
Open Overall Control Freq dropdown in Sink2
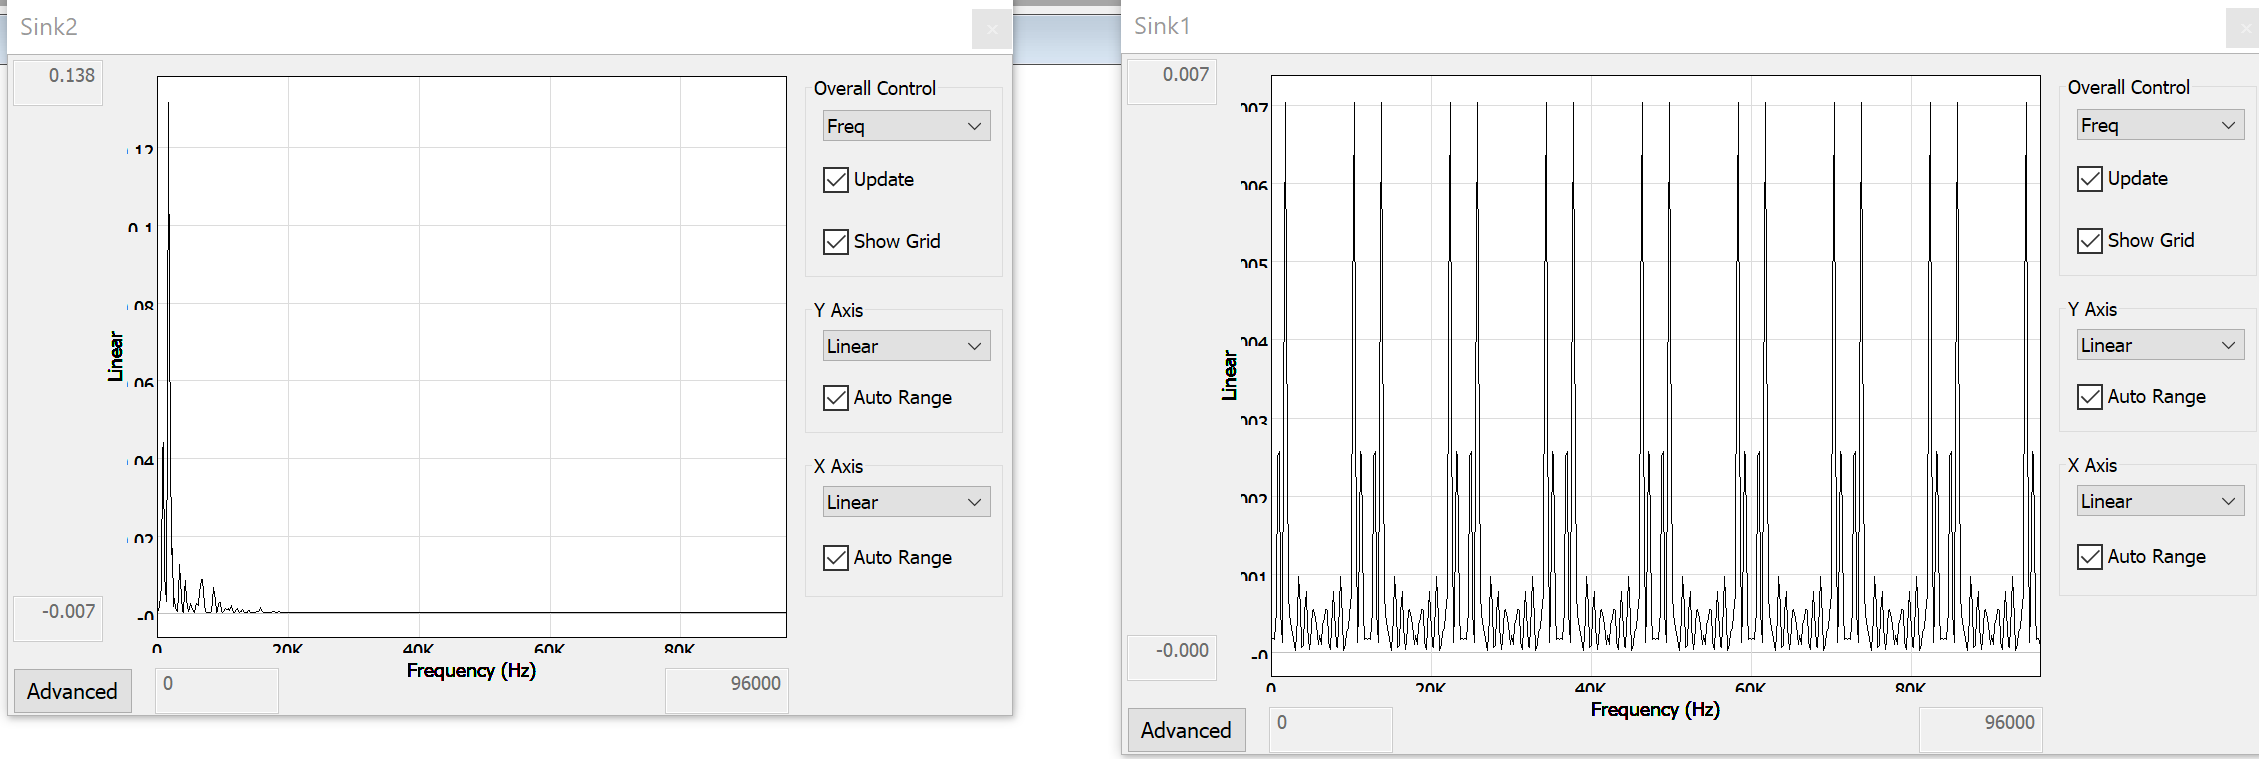coord(906,126)
